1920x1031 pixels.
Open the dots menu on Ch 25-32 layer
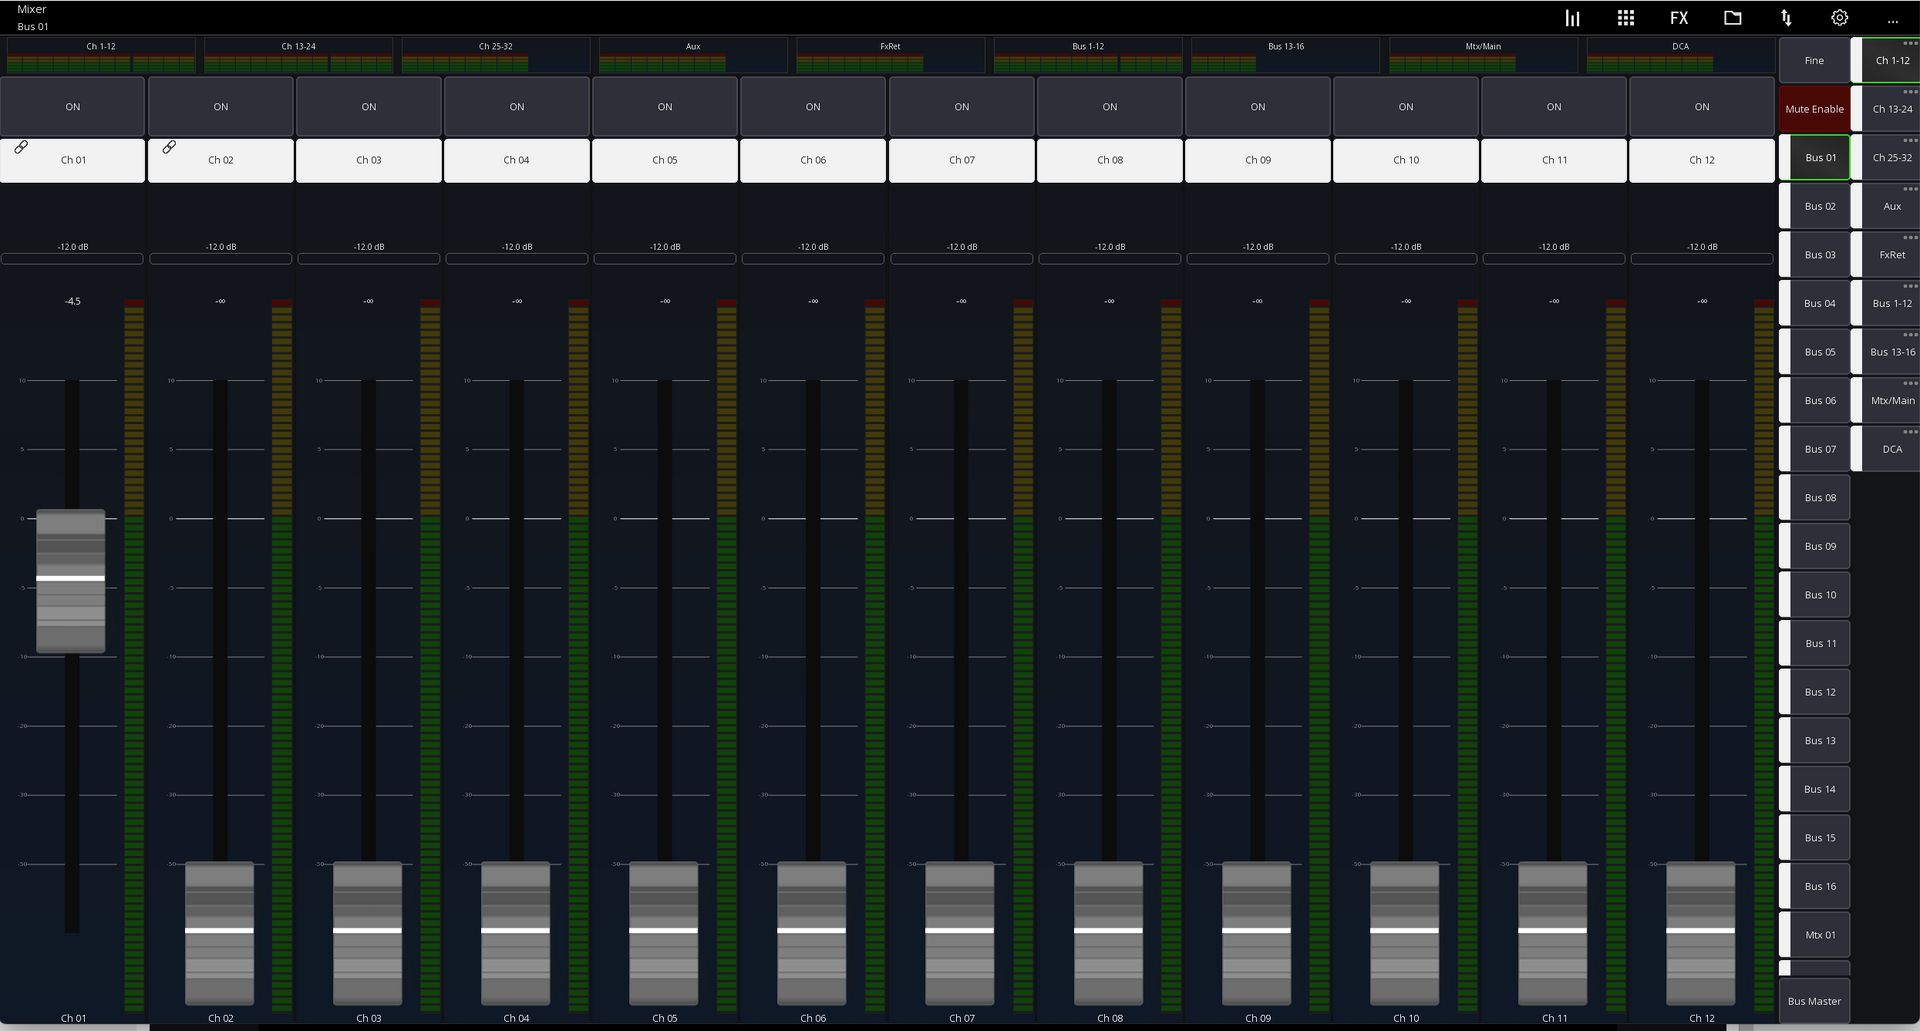click(x=1910, y=140)
